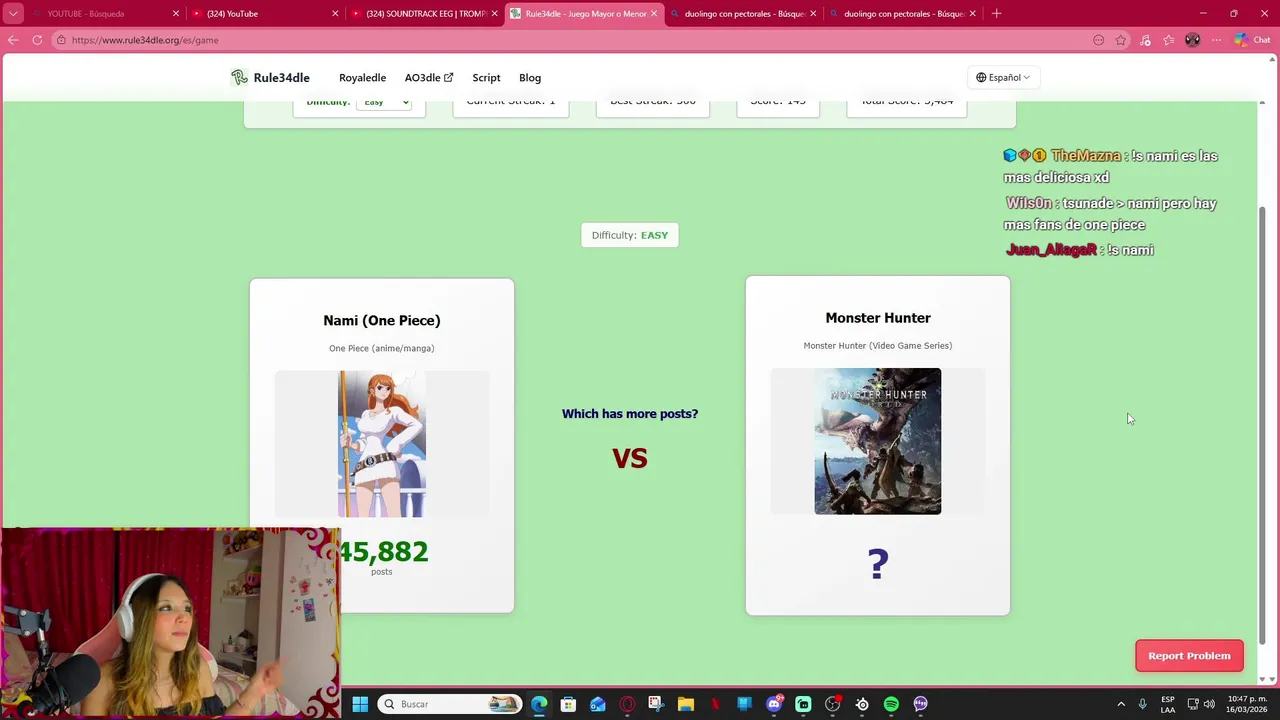Image resolution: width=1280 pixels, height=720 pixels.
Task: Click the taskbar Buscar search box
Action: pos(450,704)
